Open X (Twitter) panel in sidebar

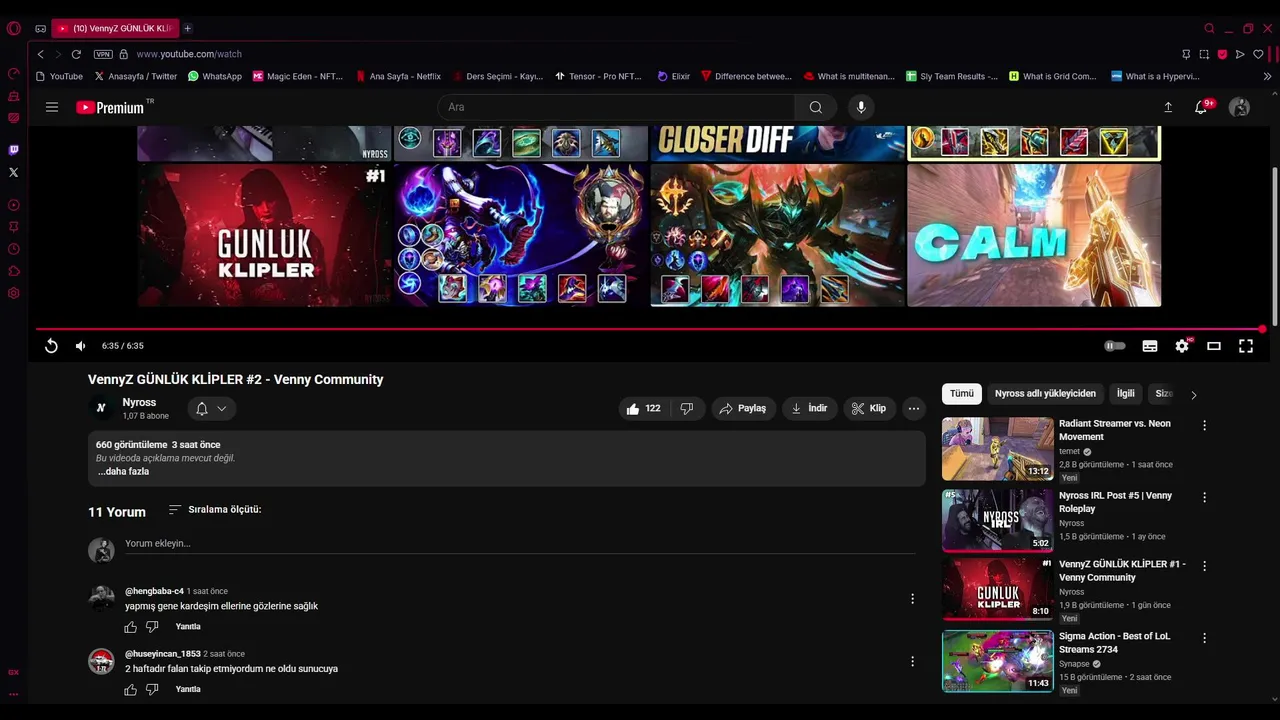13,172
